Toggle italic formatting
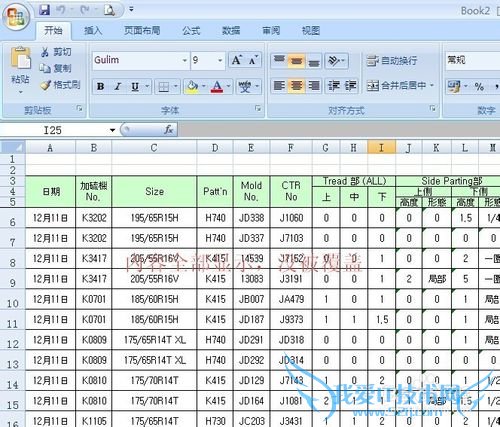 click(x=117, y=87)
